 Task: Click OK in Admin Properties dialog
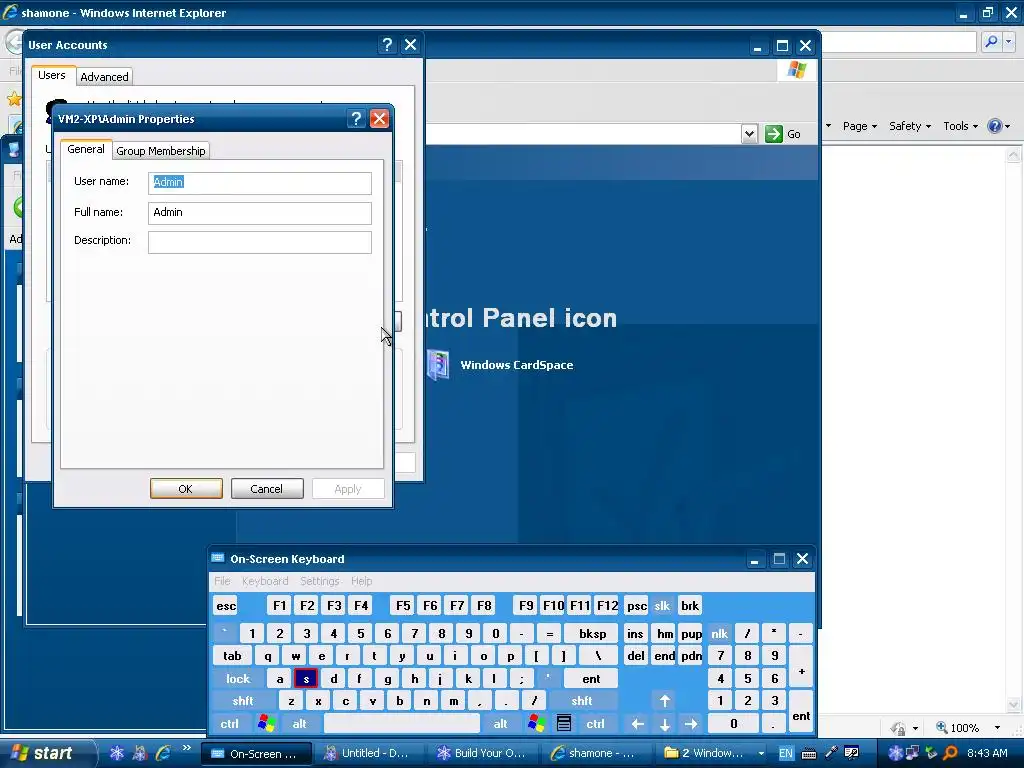(186, 488)
